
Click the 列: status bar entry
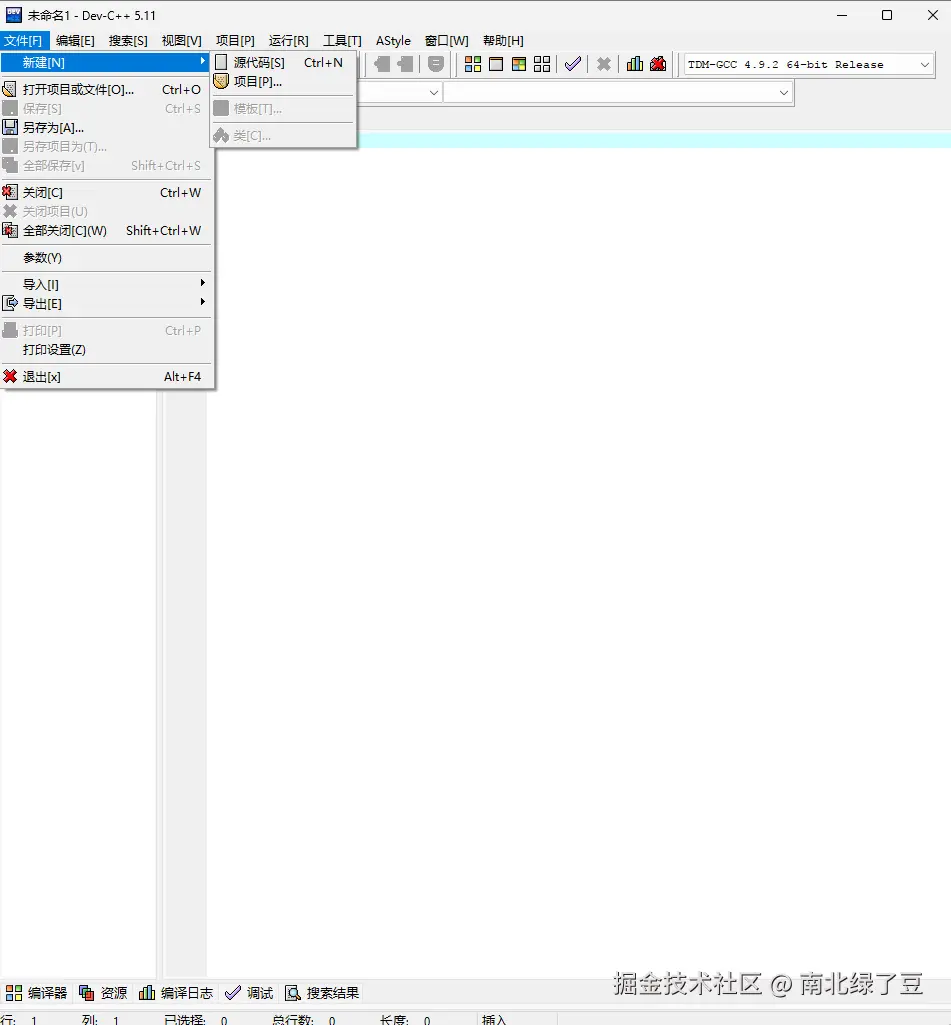[100, 1019]
